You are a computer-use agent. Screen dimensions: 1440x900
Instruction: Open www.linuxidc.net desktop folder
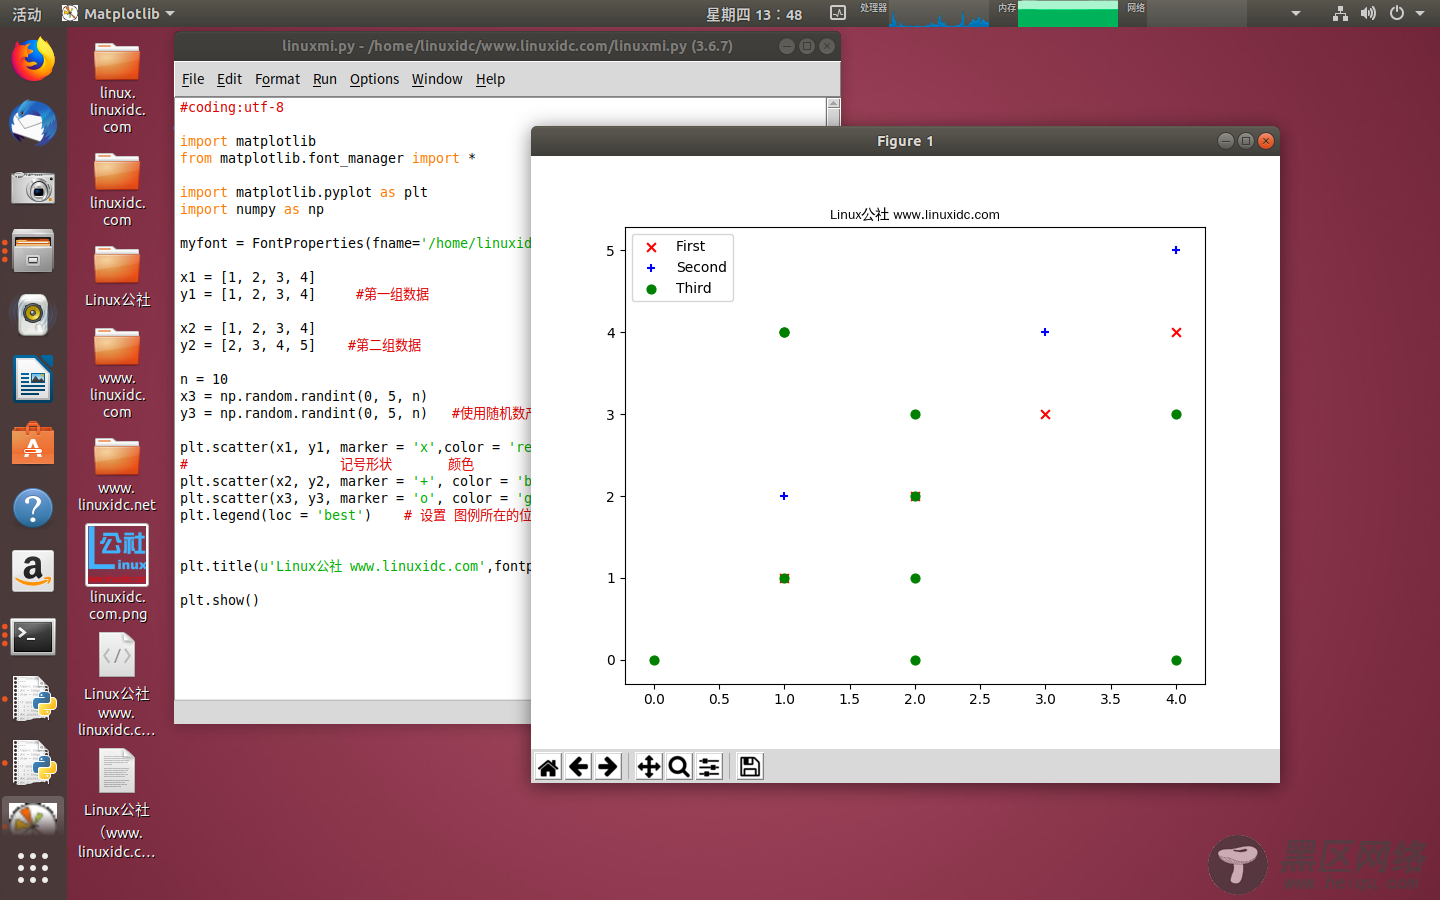point(117,475)
